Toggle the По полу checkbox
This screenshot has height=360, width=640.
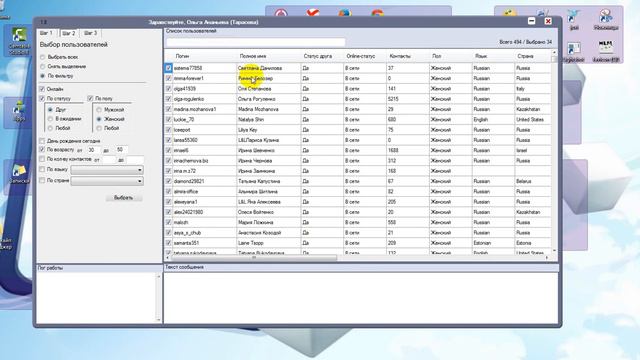click(90, 98)
